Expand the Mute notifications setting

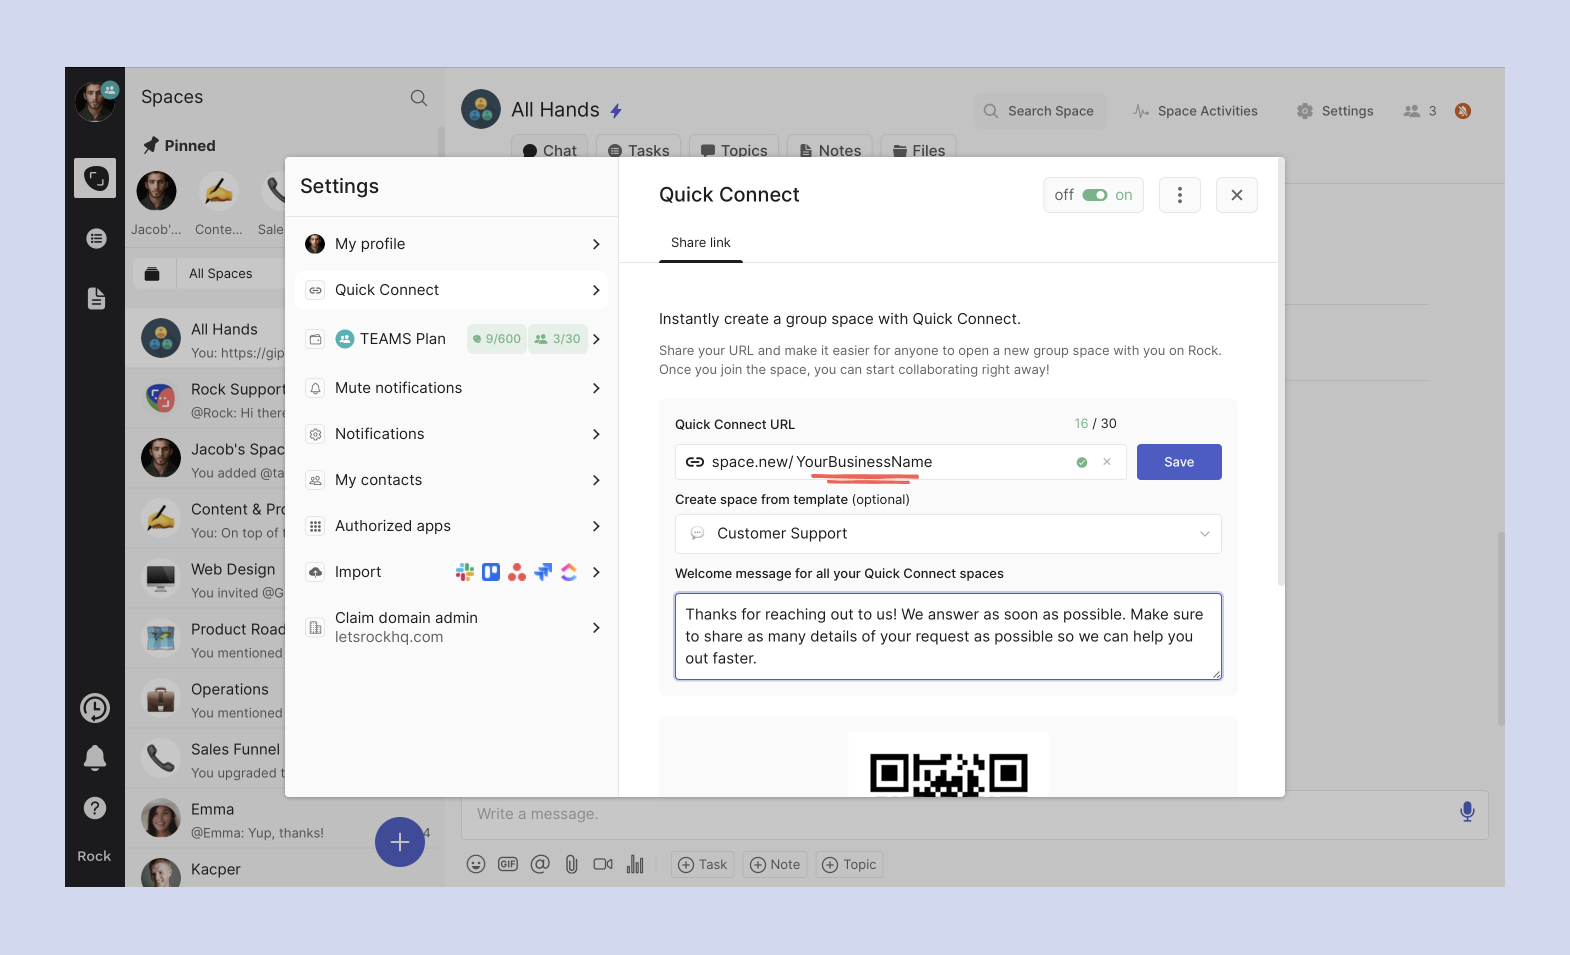click(x=452, y=388)
